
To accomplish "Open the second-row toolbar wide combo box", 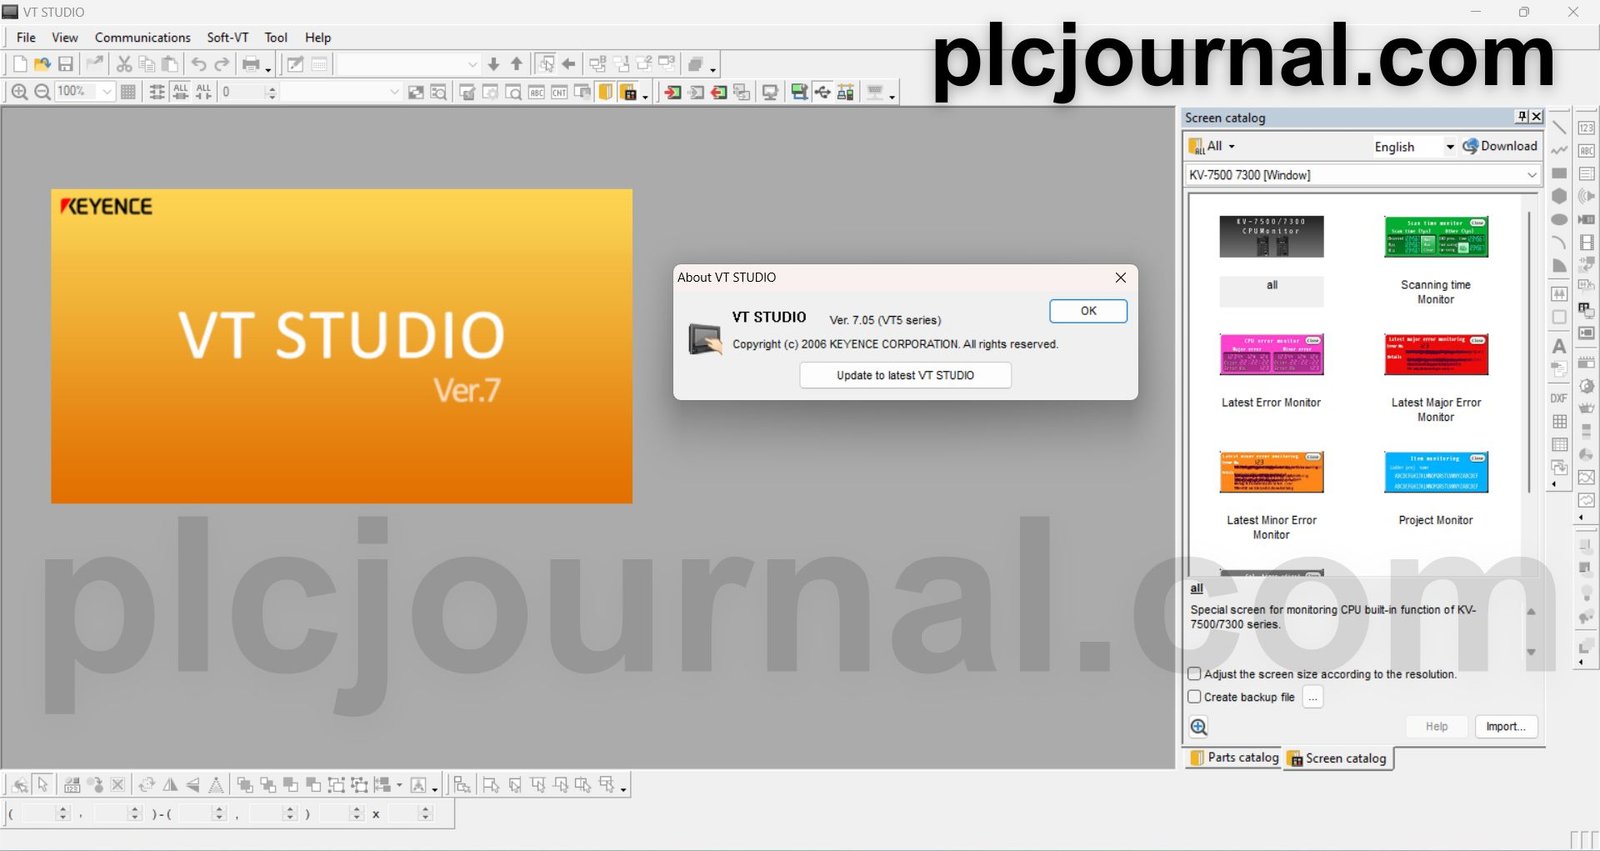I will tap(343, 92).
